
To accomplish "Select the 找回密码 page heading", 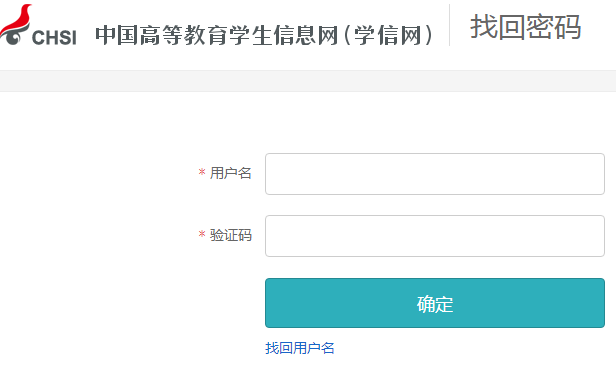I will [x=526, y=27].
